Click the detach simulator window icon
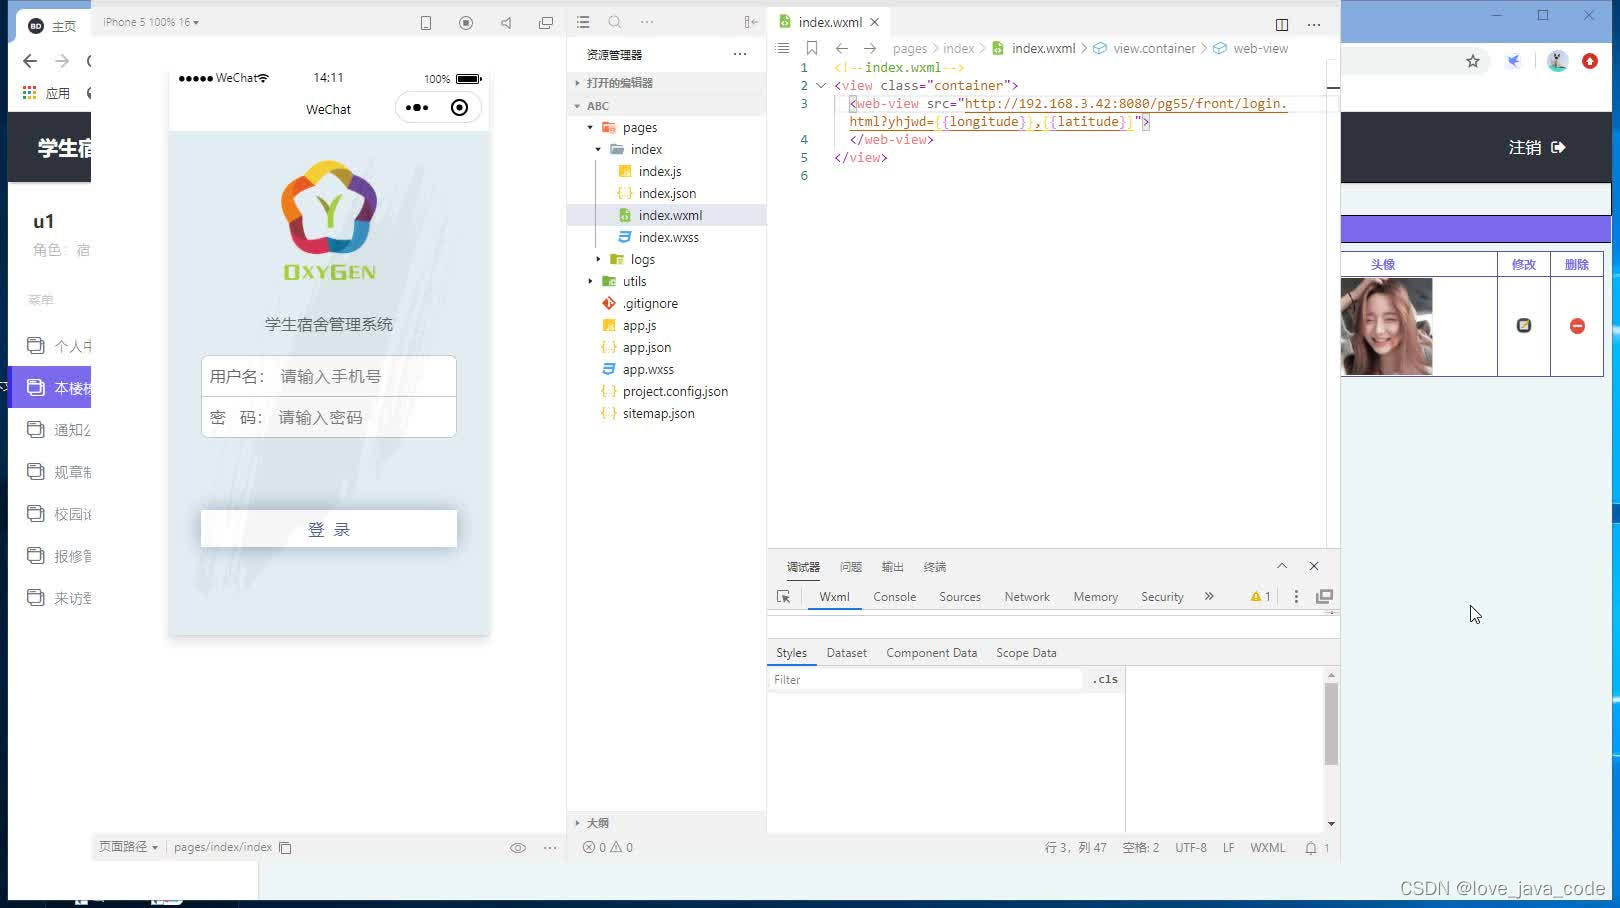The image size is (1620, 908). (x=546, y=23)
